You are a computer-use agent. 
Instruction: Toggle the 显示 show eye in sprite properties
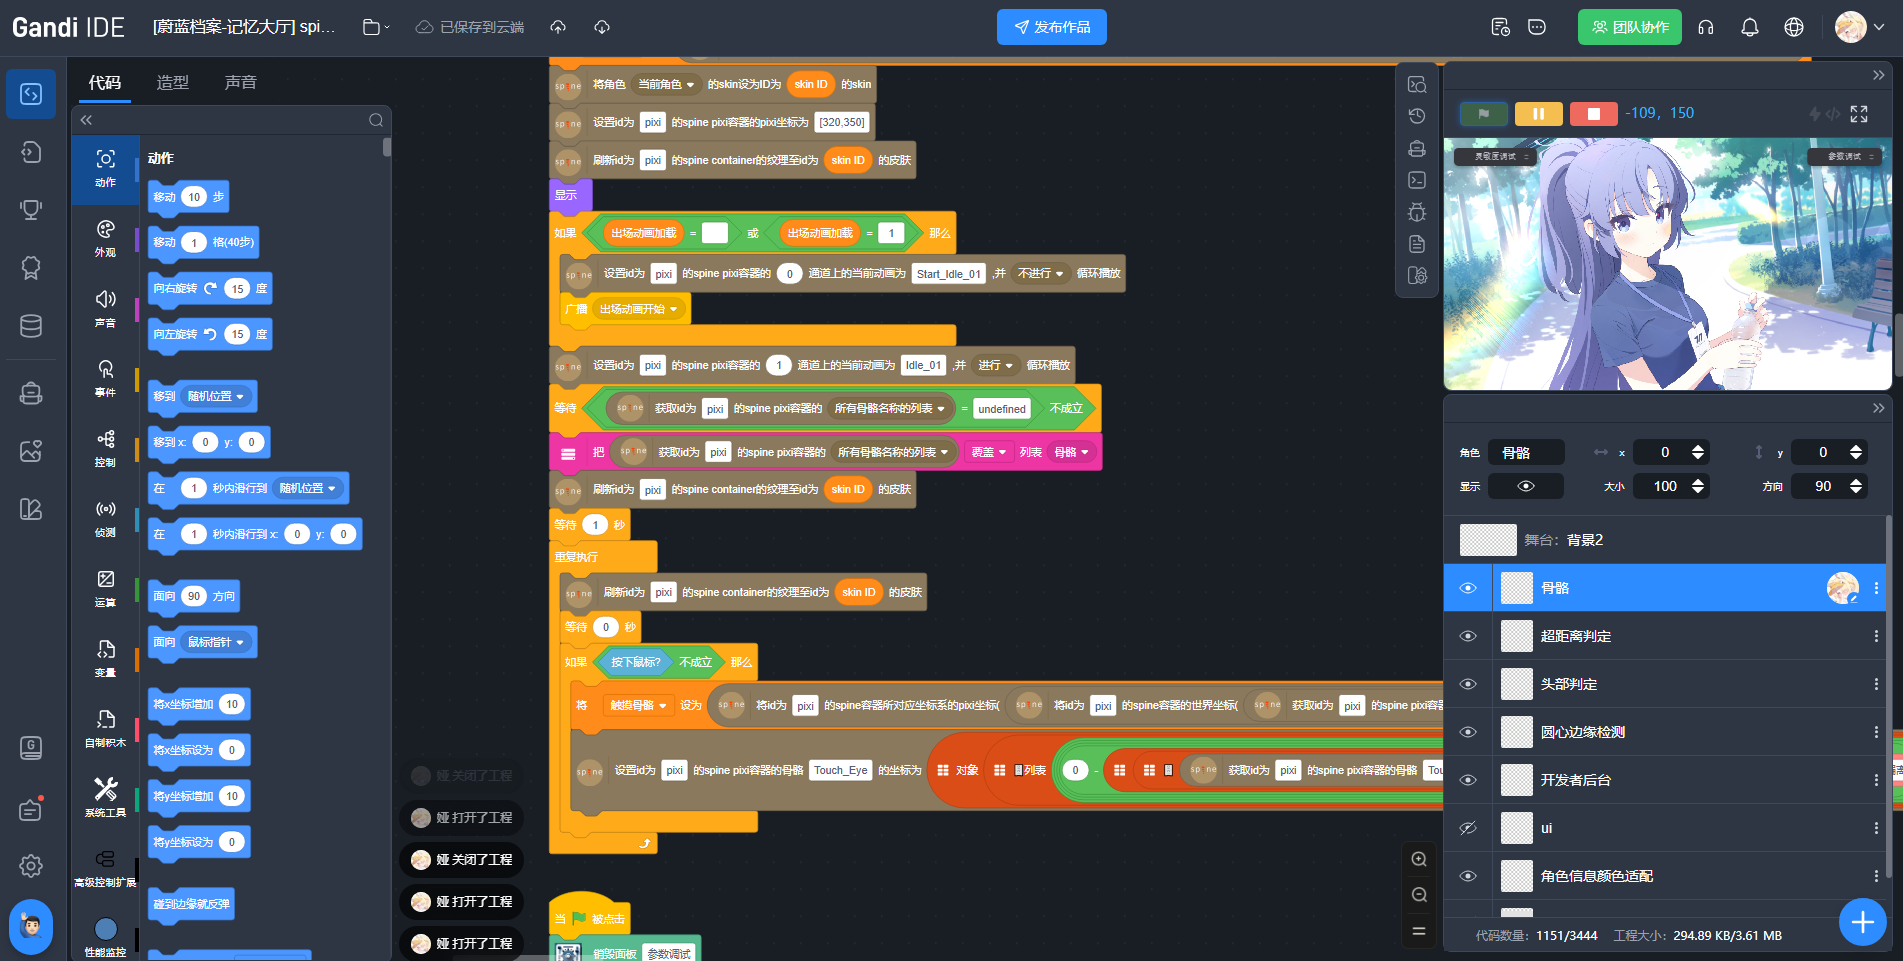coord(1526,486)
